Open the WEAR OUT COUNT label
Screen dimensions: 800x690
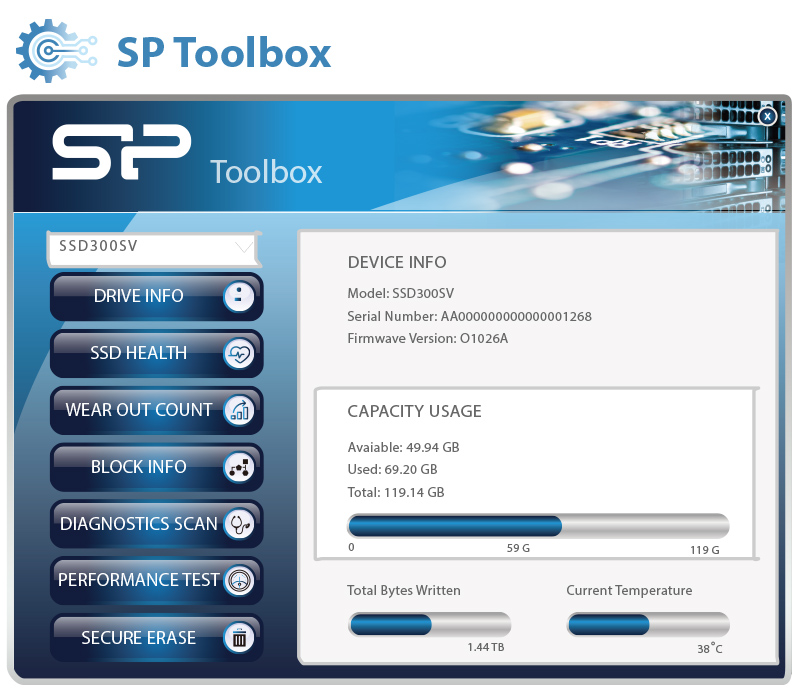(139, 410)
